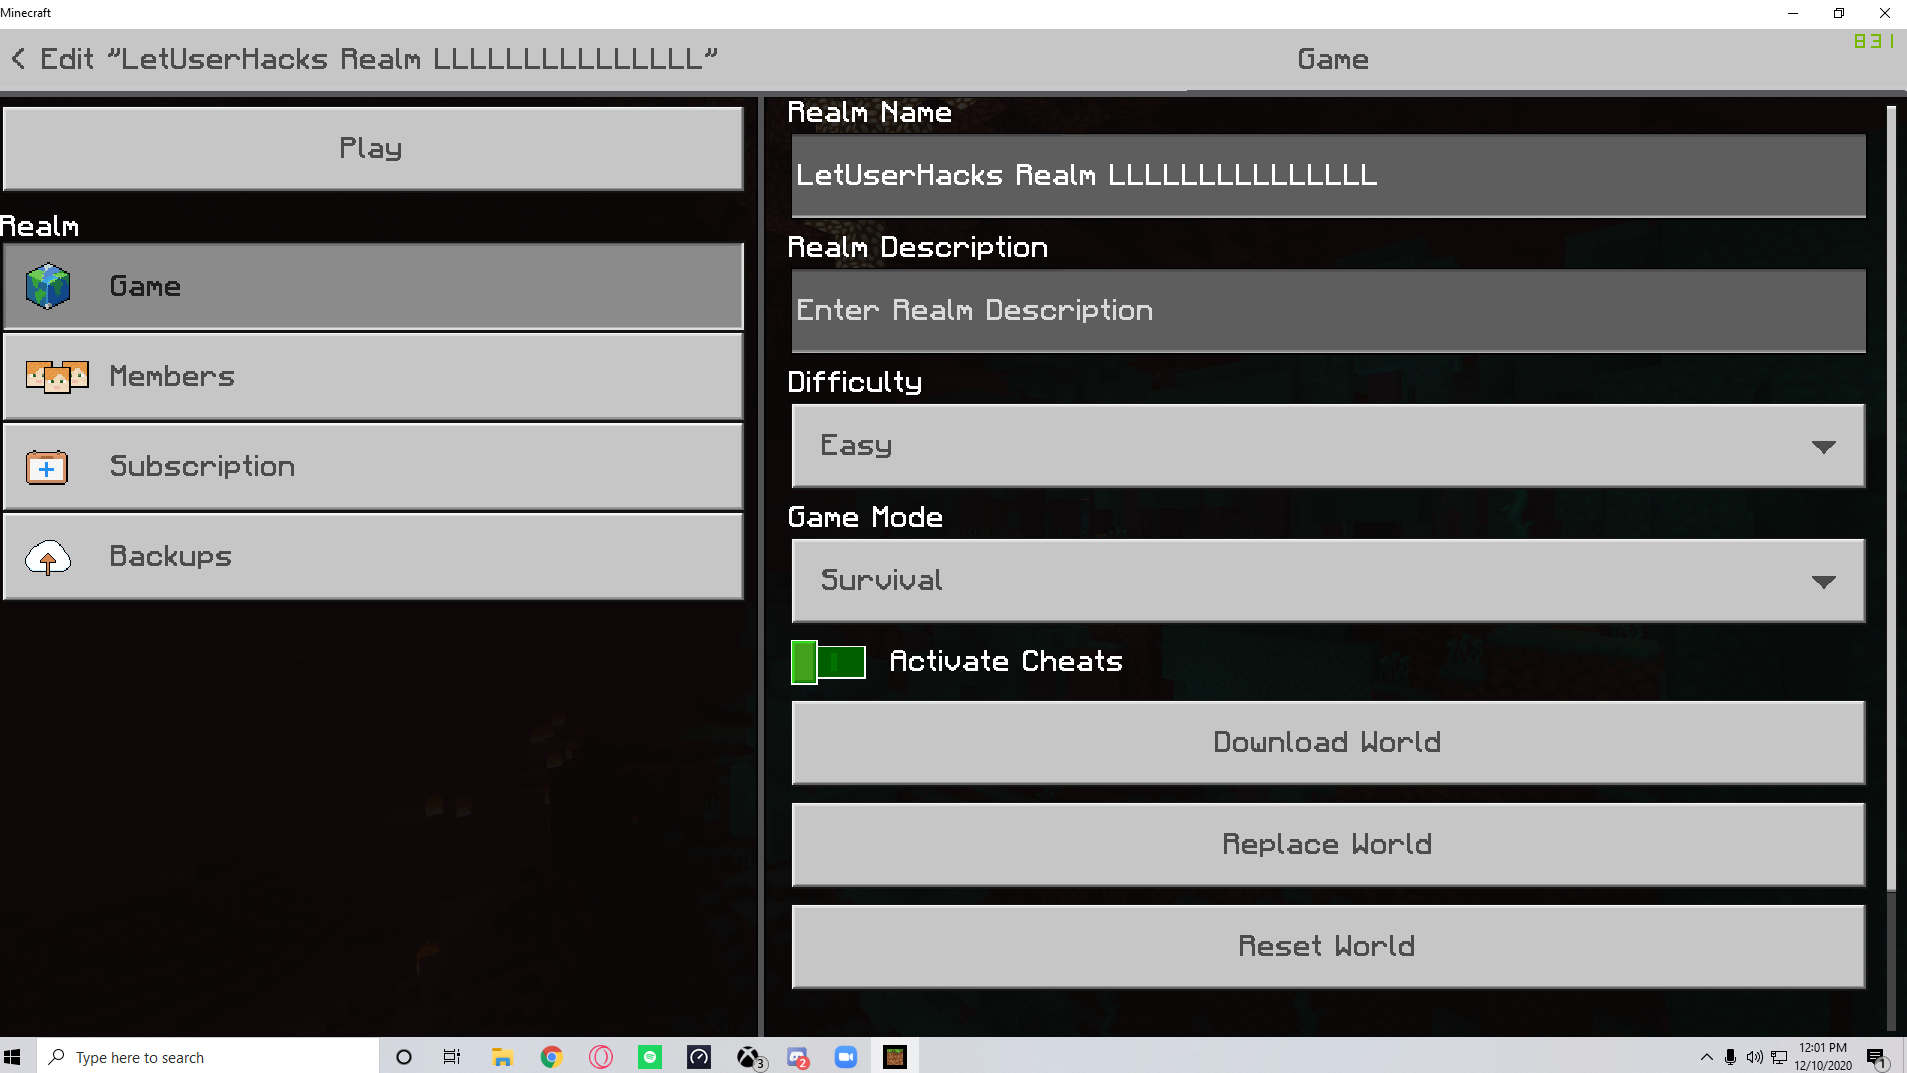1907x1073 pixels.
Task: Click the microphone tray icon
Action: pyautogui.click(x=1730, y=1057)
